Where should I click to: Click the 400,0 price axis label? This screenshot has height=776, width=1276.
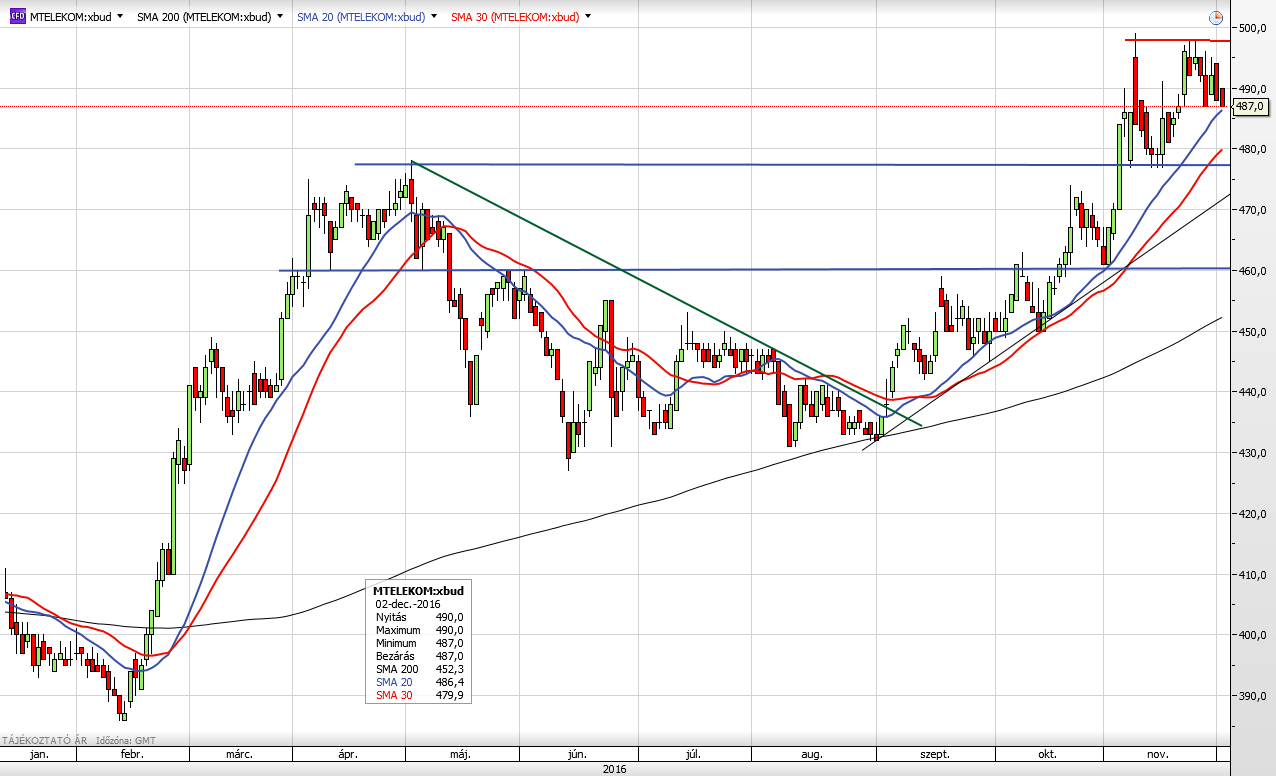[1253, 635]
